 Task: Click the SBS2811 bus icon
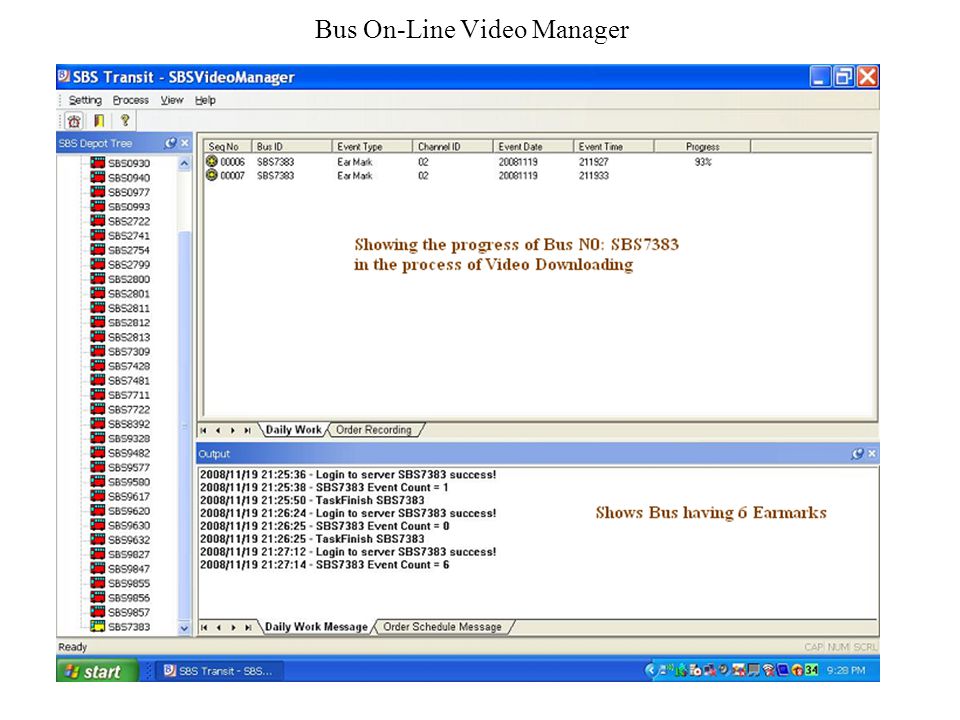[97, 307]
